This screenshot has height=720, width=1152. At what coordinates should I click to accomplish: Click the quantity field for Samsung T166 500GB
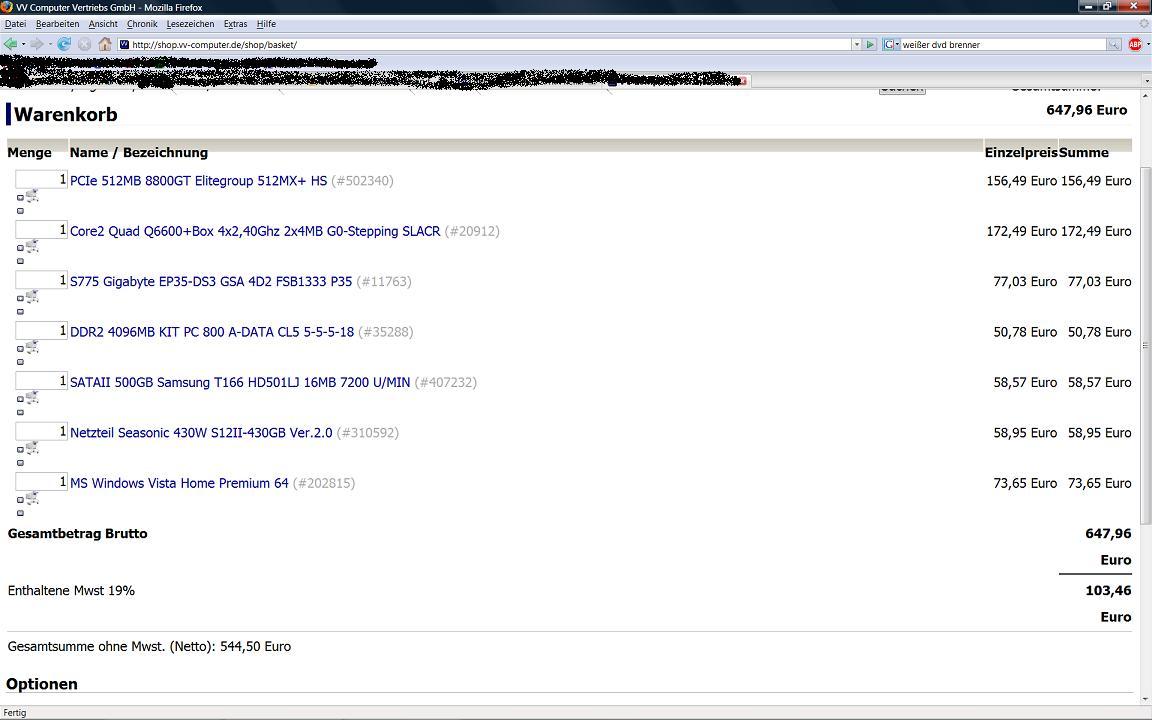tap(41, 381)
